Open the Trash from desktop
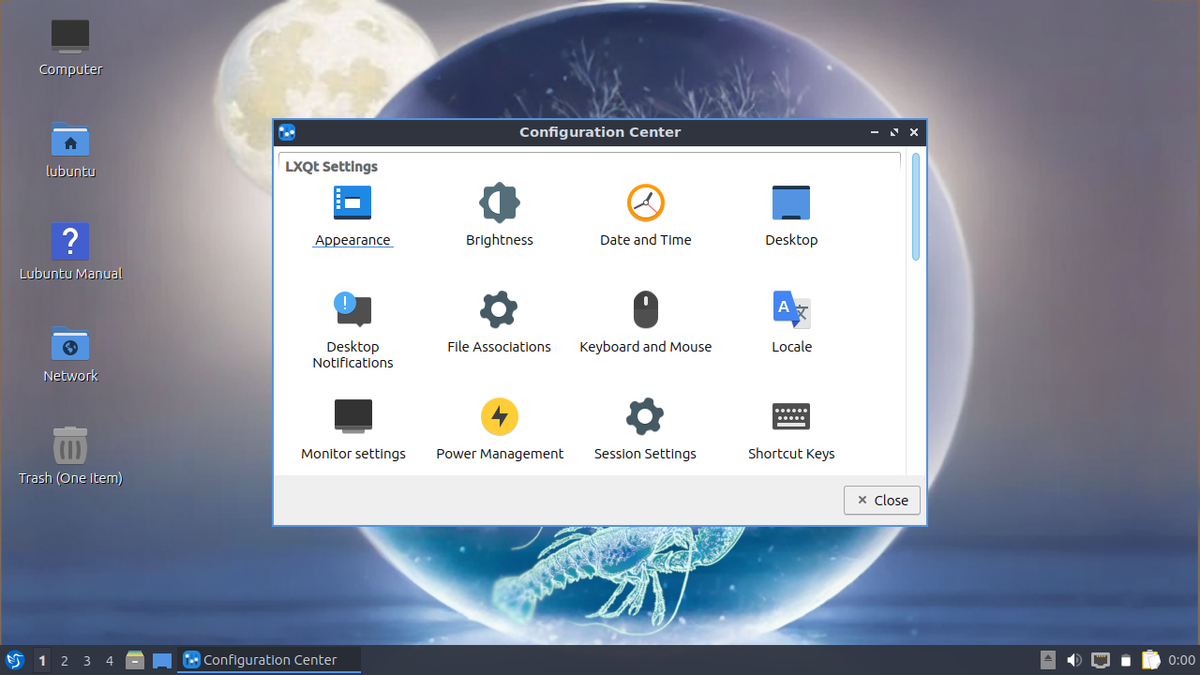1200x675 pixels. pos(70,450)
